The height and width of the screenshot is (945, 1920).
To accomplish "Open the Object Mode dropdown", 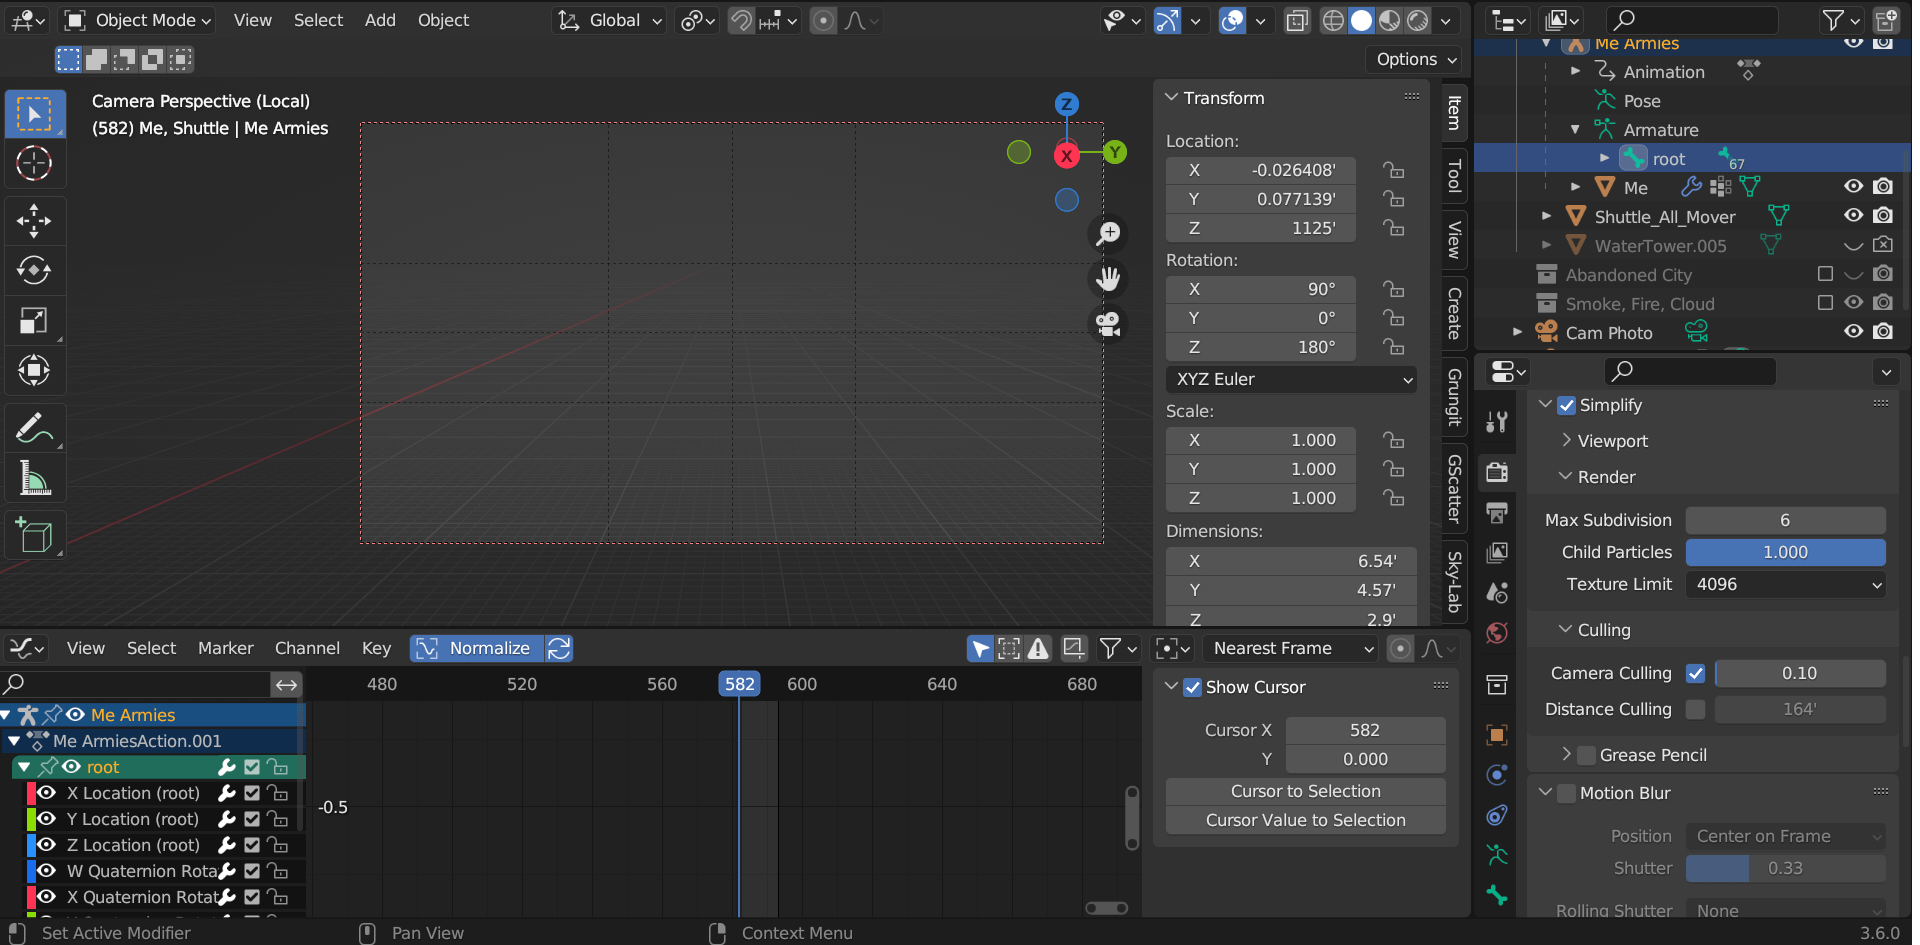I will pos(138,20).
